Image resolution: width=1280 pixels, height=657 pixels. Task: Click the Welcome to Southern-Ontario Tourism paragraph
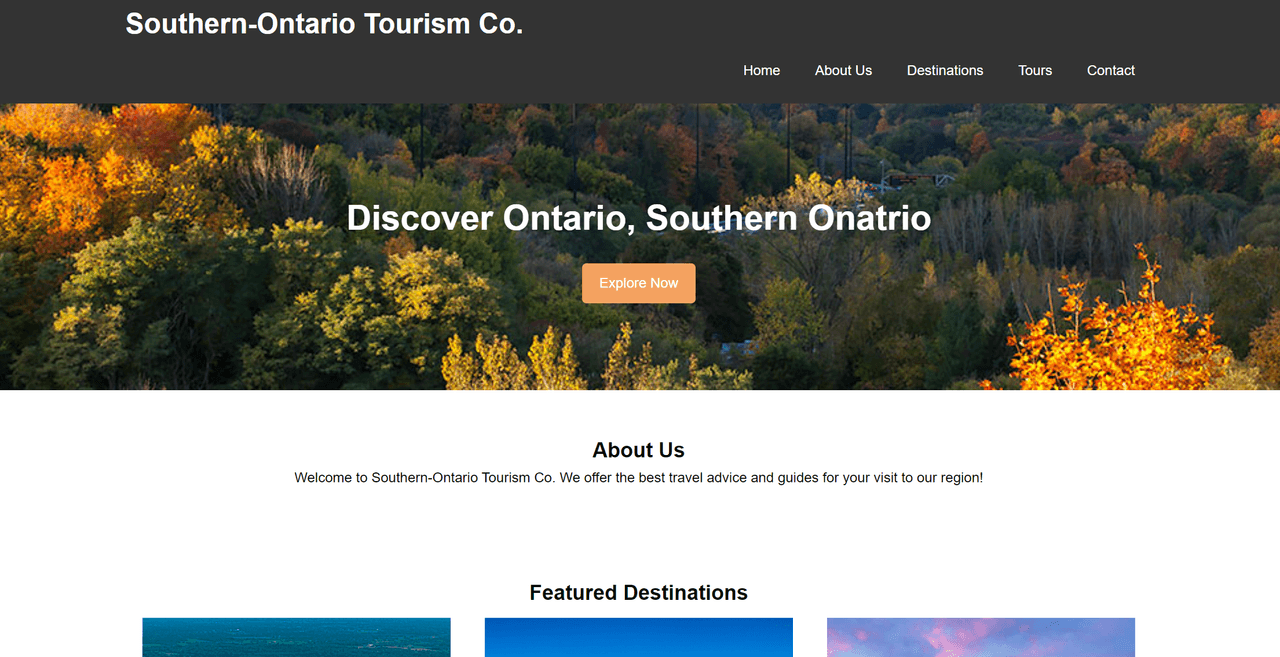coord(639,478)
